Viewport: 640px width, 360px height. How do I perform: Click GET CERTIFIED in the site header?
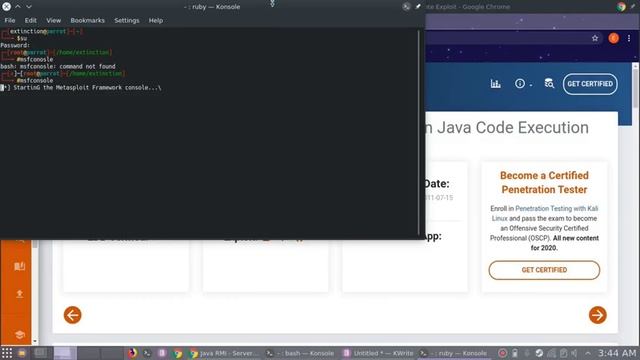[x=590, y=84]
